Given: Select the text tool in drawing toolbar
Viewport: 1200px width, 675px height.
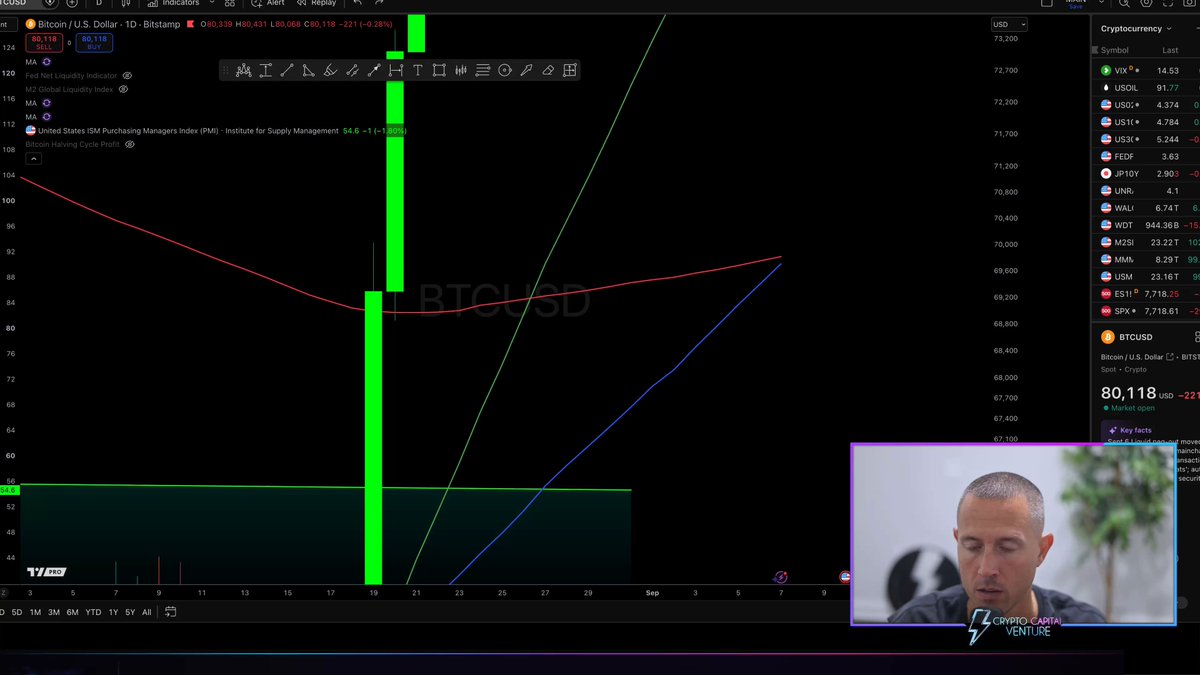Looking at the screenshot, I should (418, 70).
